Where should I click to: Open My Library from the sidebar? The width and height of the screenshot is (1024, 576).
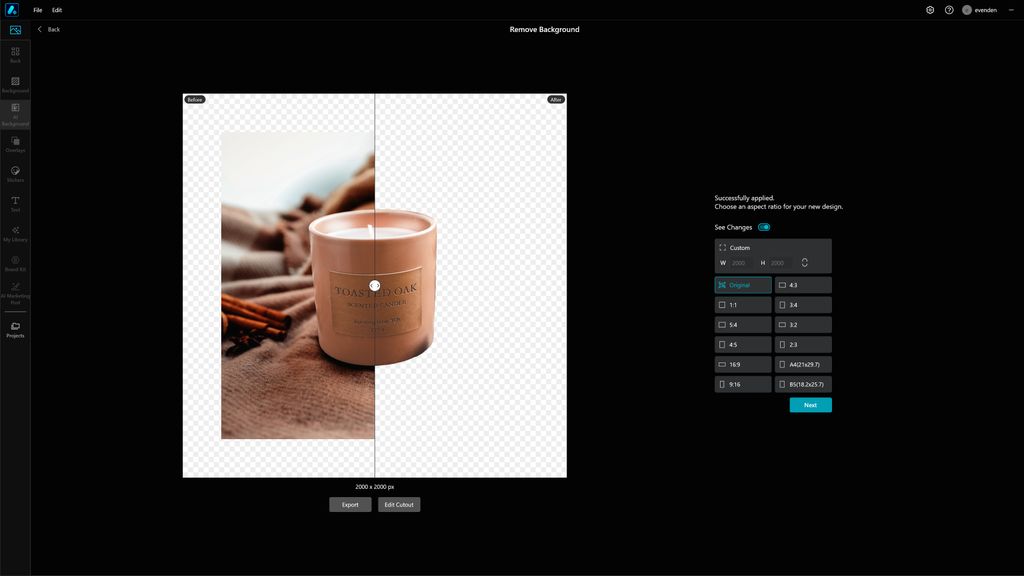click(15, 234)
